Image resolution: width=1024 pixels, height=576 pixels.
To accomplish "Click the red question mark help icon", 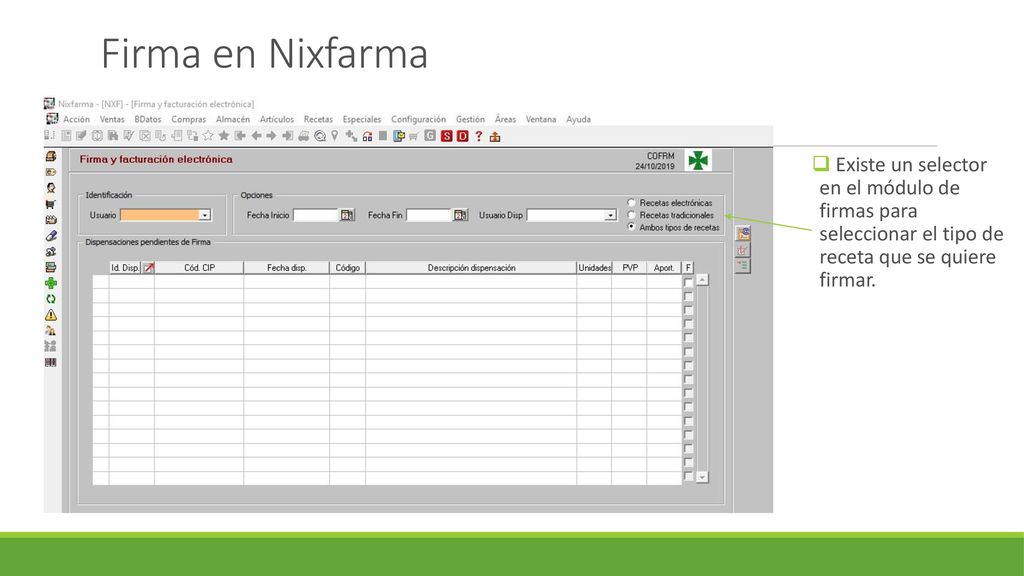I will 479,136.
